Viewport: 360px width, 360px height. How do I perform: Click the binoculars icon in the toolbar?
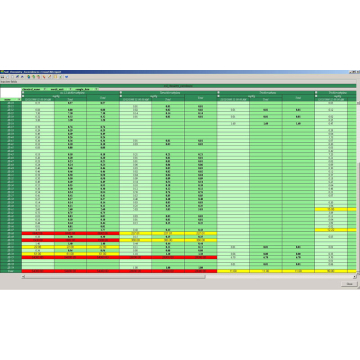2,77
